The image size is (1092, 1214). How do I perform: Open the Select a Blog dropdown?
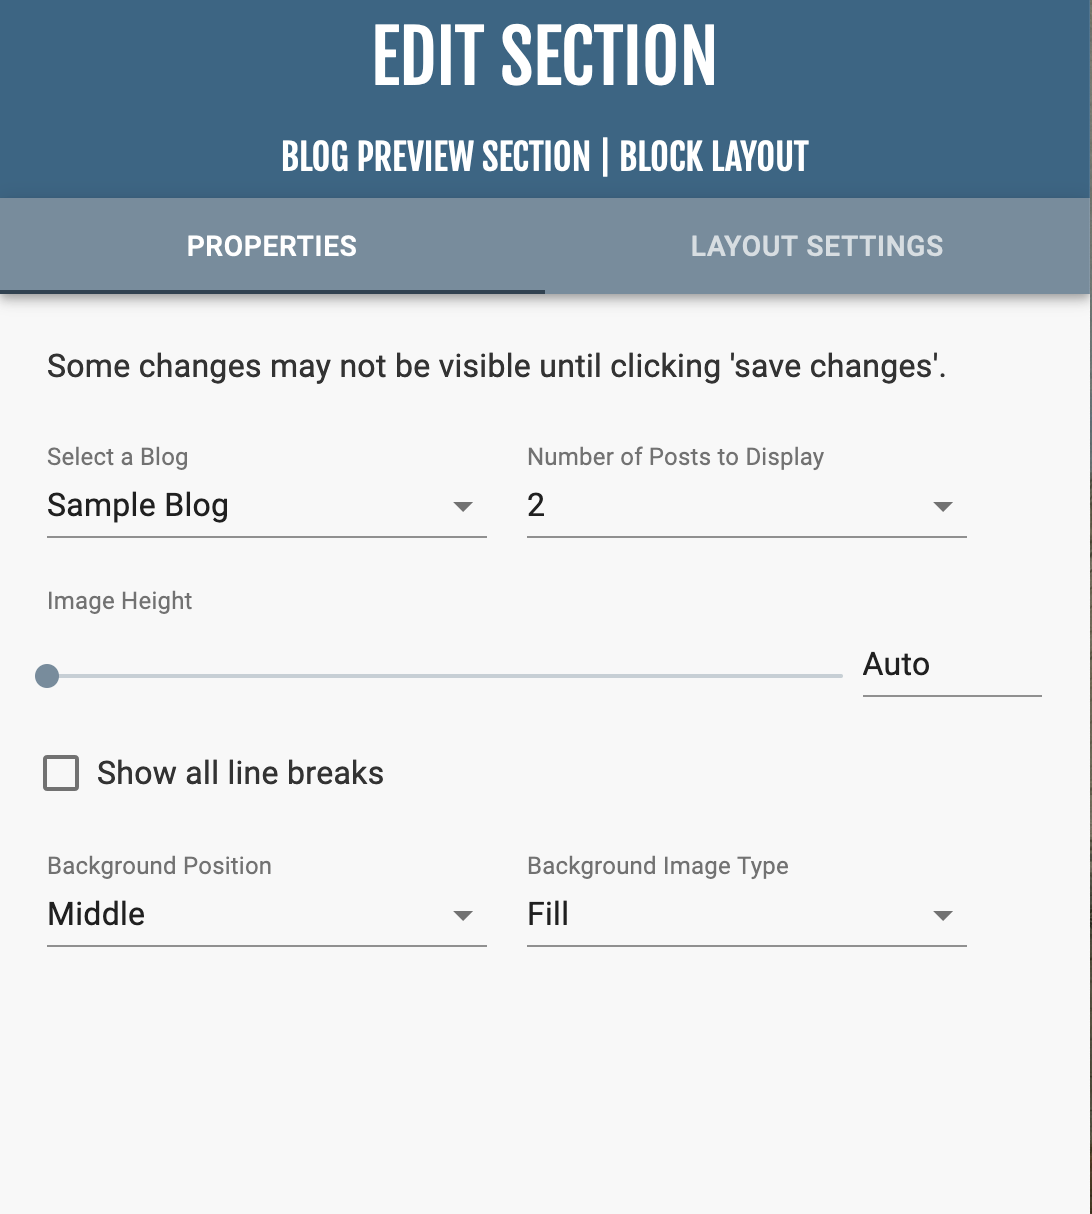[x=250, y=506]
